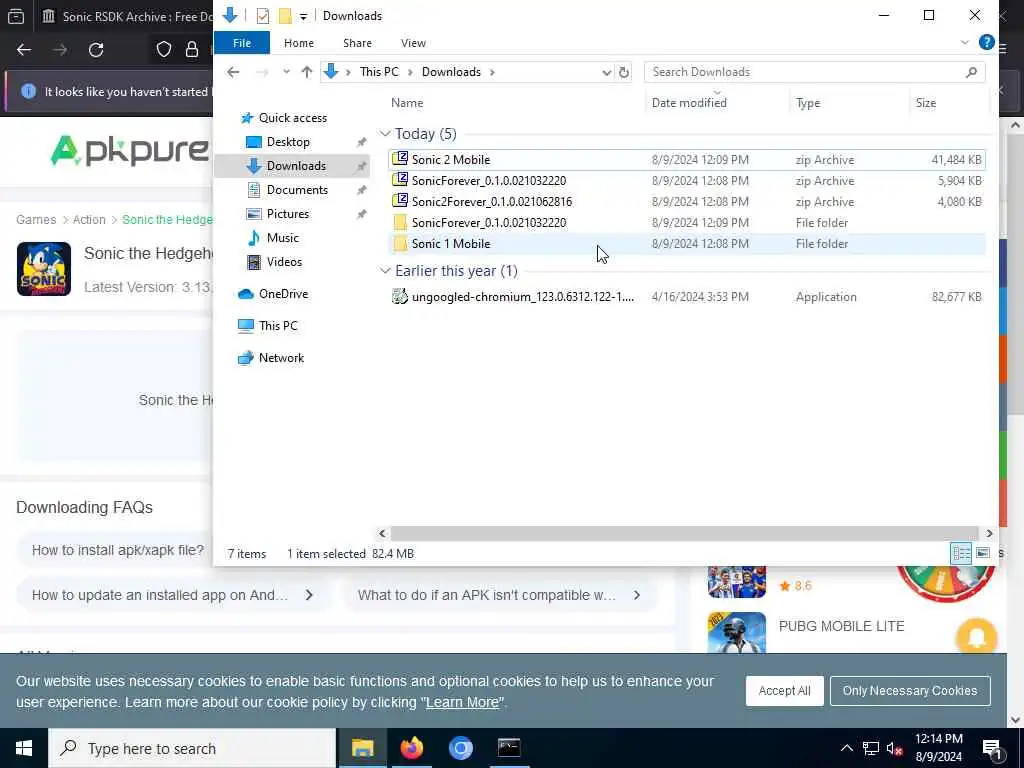Sort by the Date modified column
This screenshot has height=768, width=1024.
pos(689,103)
